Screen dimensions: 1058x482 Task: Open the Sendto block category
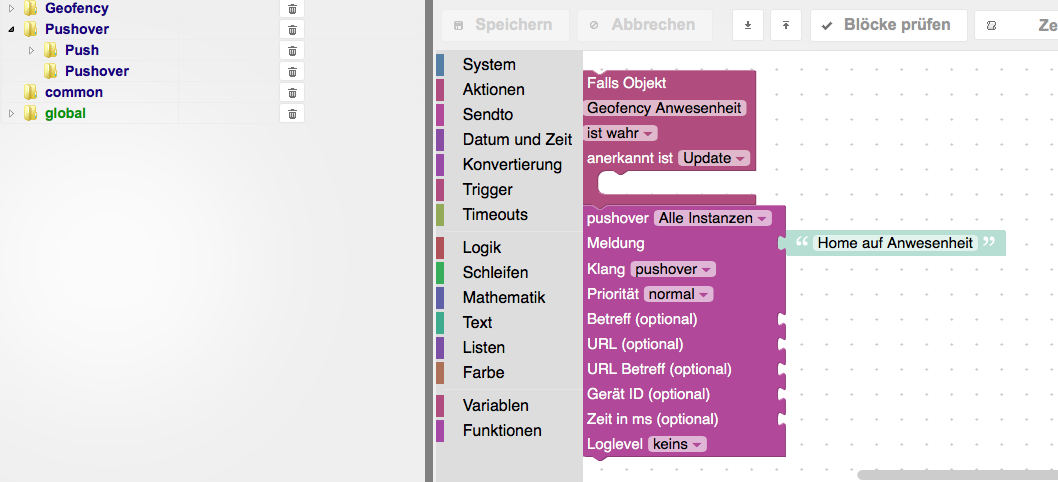point(487,114)
